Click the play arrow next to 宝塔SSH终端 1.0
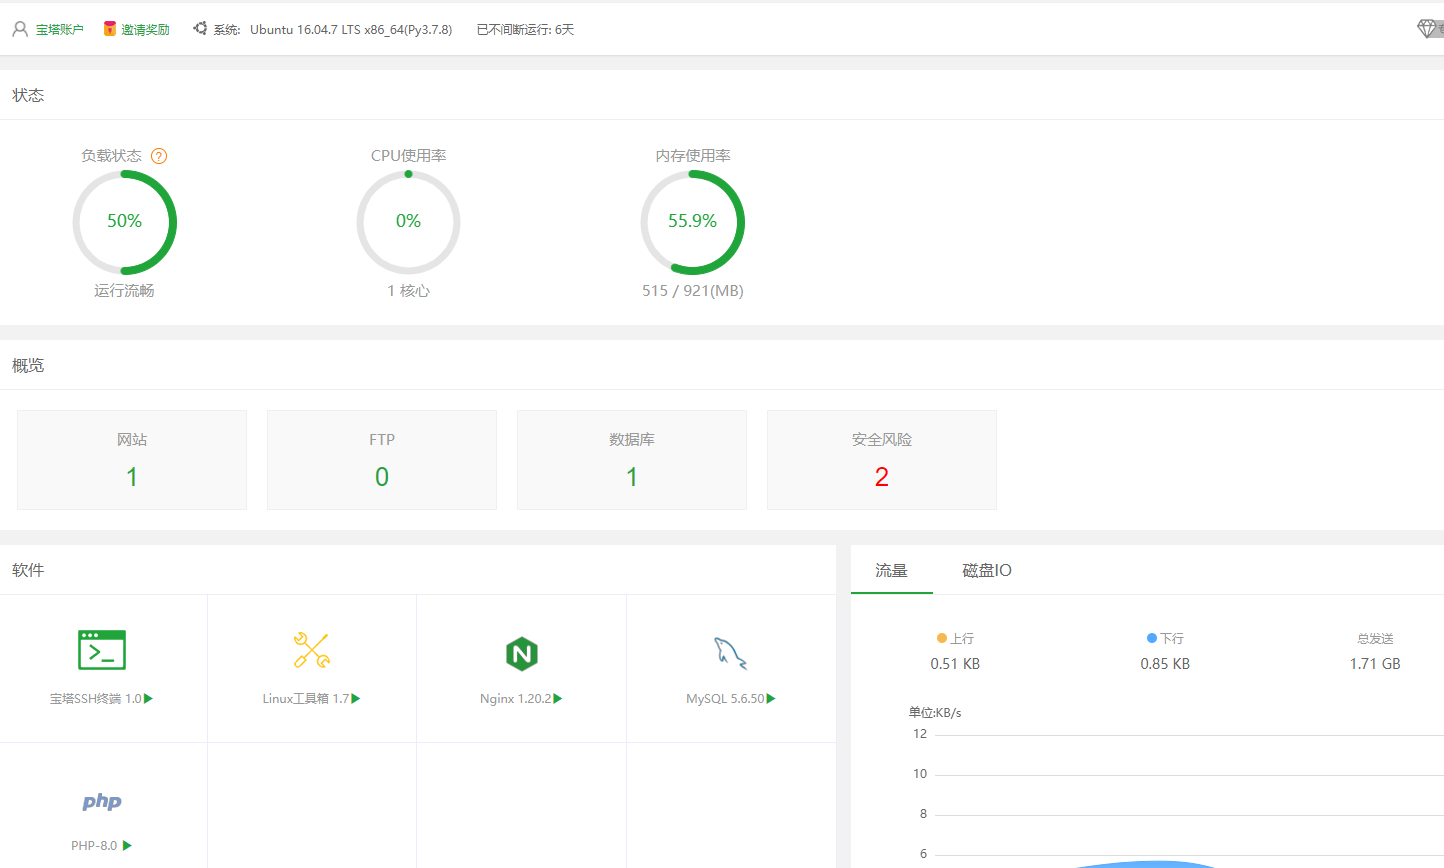The image size is (1444, 868). click(149, 699)
